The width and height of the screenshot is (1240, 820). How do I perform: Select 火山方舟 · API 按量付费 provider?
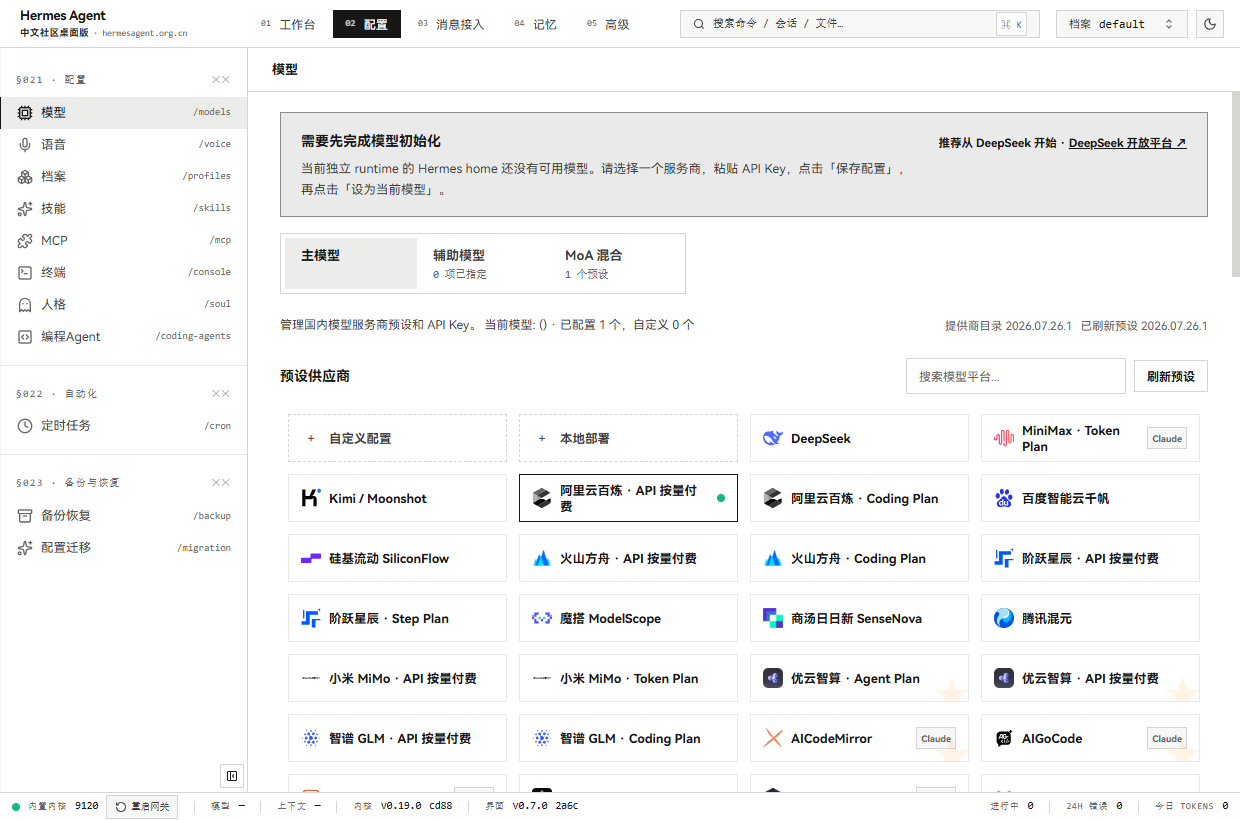tap(628, 558)
